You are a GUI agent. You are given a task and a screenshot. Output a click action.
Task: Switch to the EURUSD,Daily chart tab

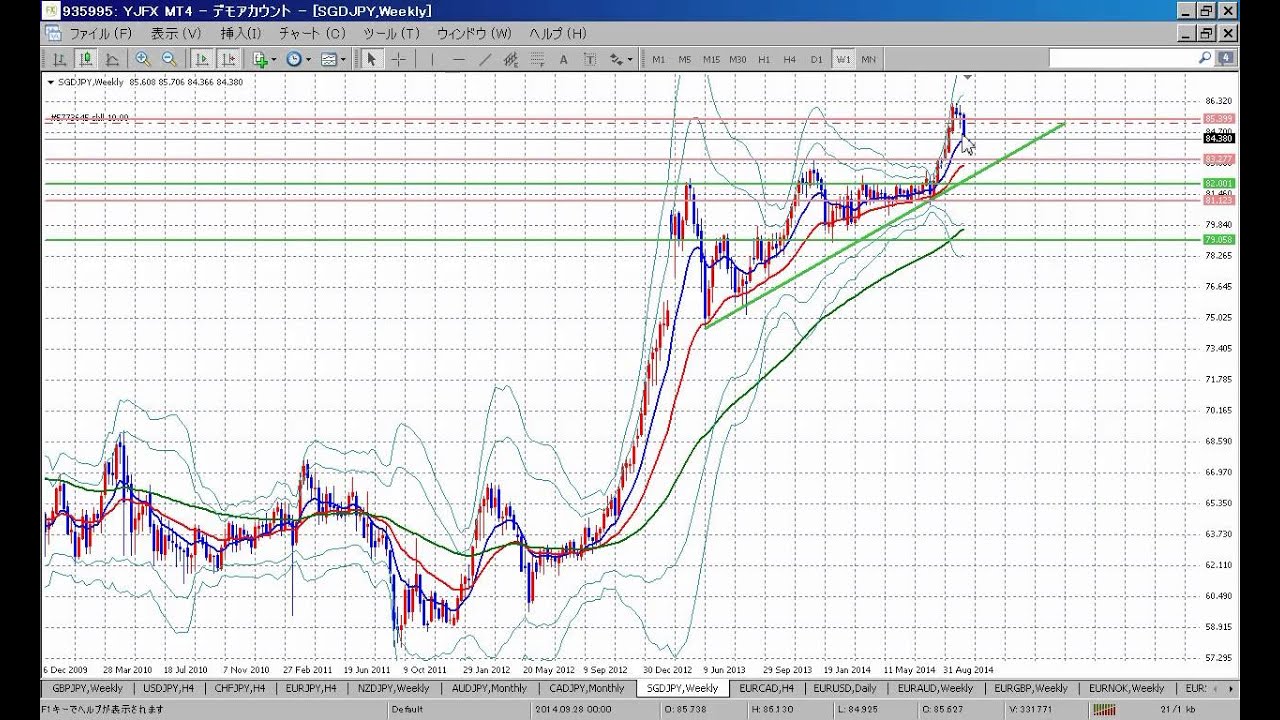(x=845, y=688)
